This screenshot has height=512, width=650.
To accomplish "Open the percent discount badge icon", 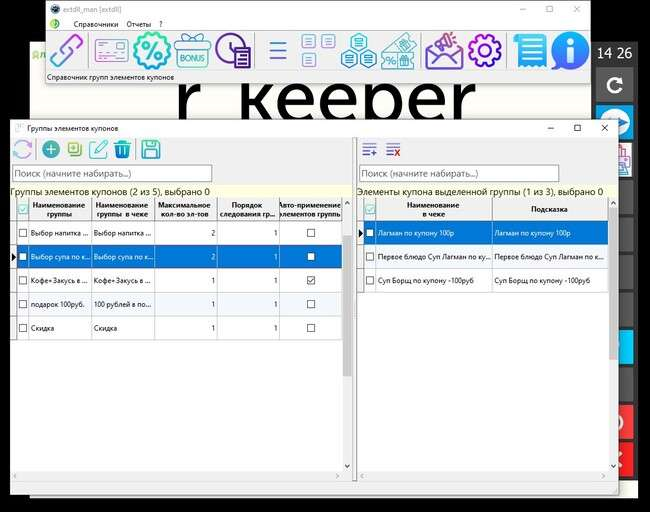I will tap(152, 50).
